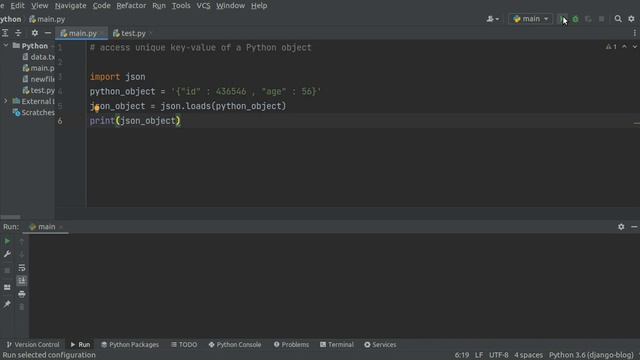The width and height of the screenshot is (640, 360).
Task: Run with coverage icon in top toolbar
Action: coord(588,19)
